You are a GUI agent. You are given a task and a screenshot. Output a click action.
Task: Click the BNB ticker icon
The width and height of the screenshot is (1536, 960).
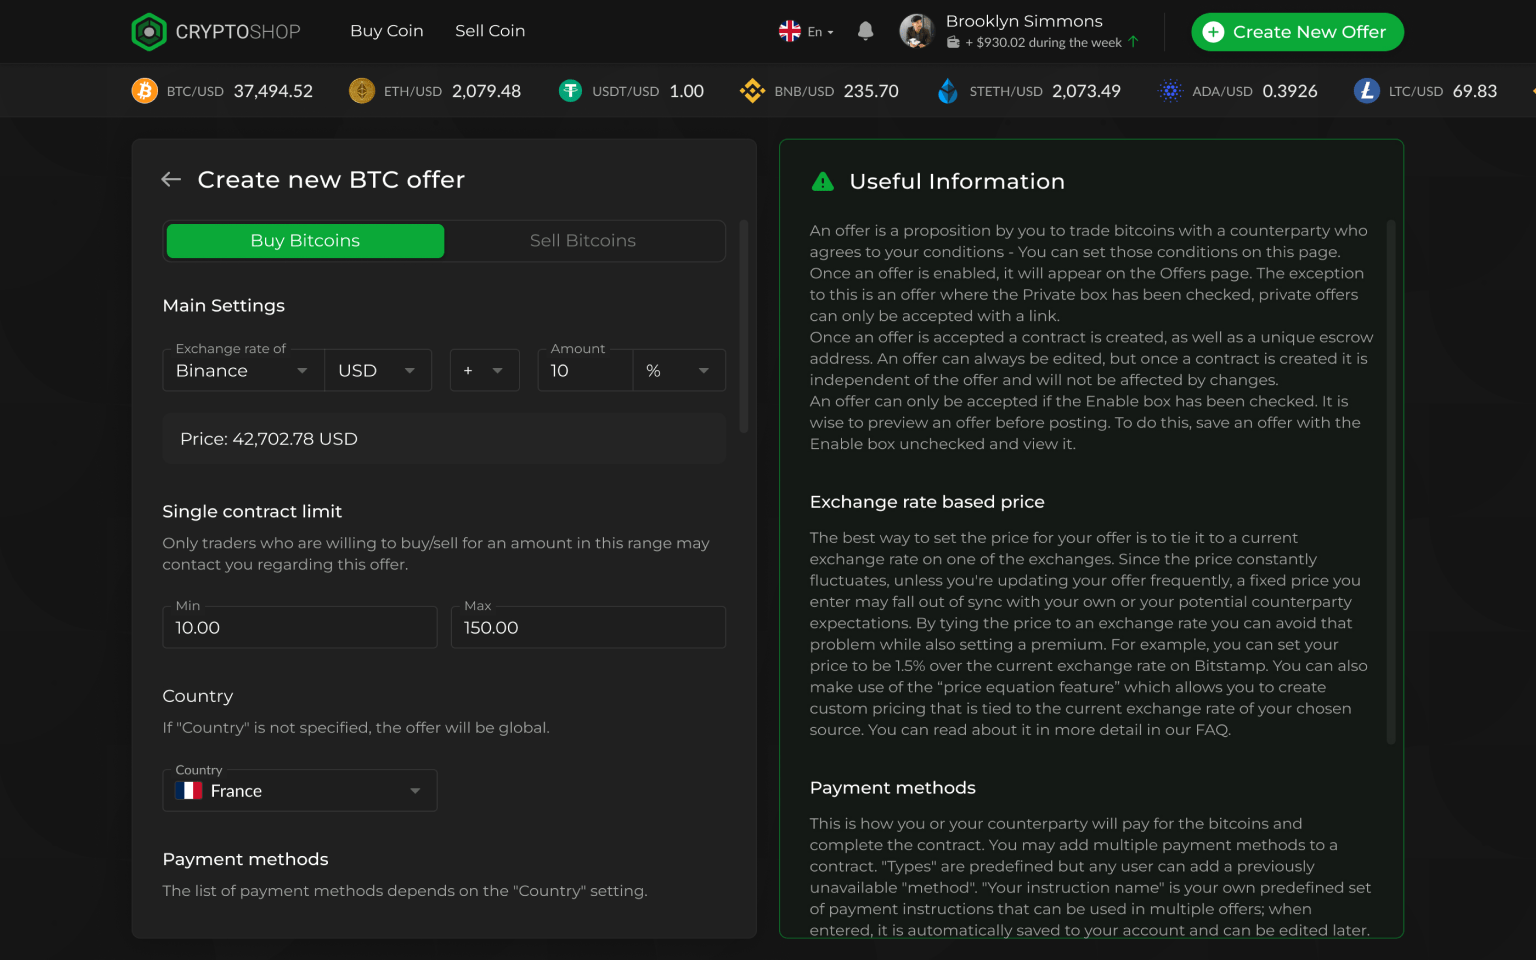click(752, 91)
